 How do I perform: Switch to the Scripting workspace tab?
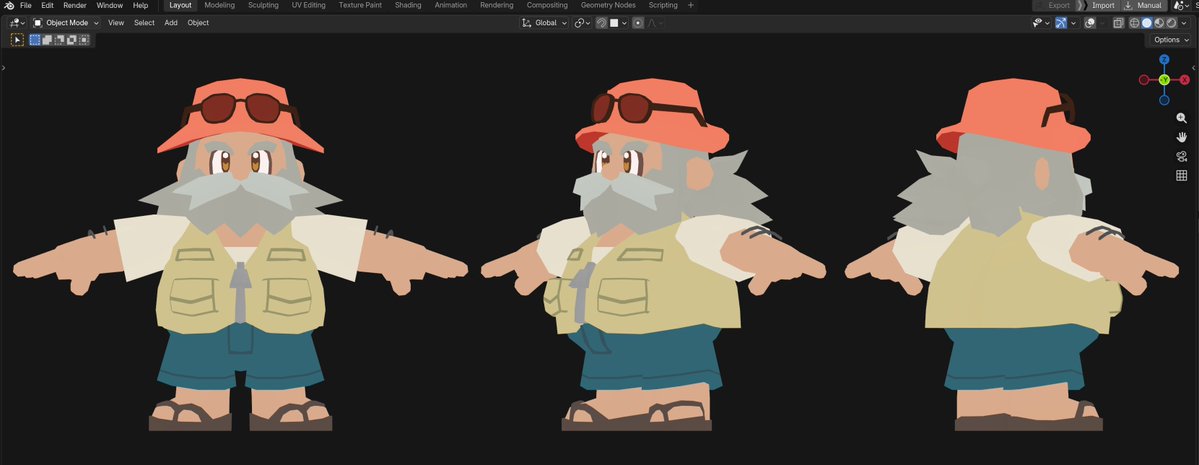click(x=663, y=5)
